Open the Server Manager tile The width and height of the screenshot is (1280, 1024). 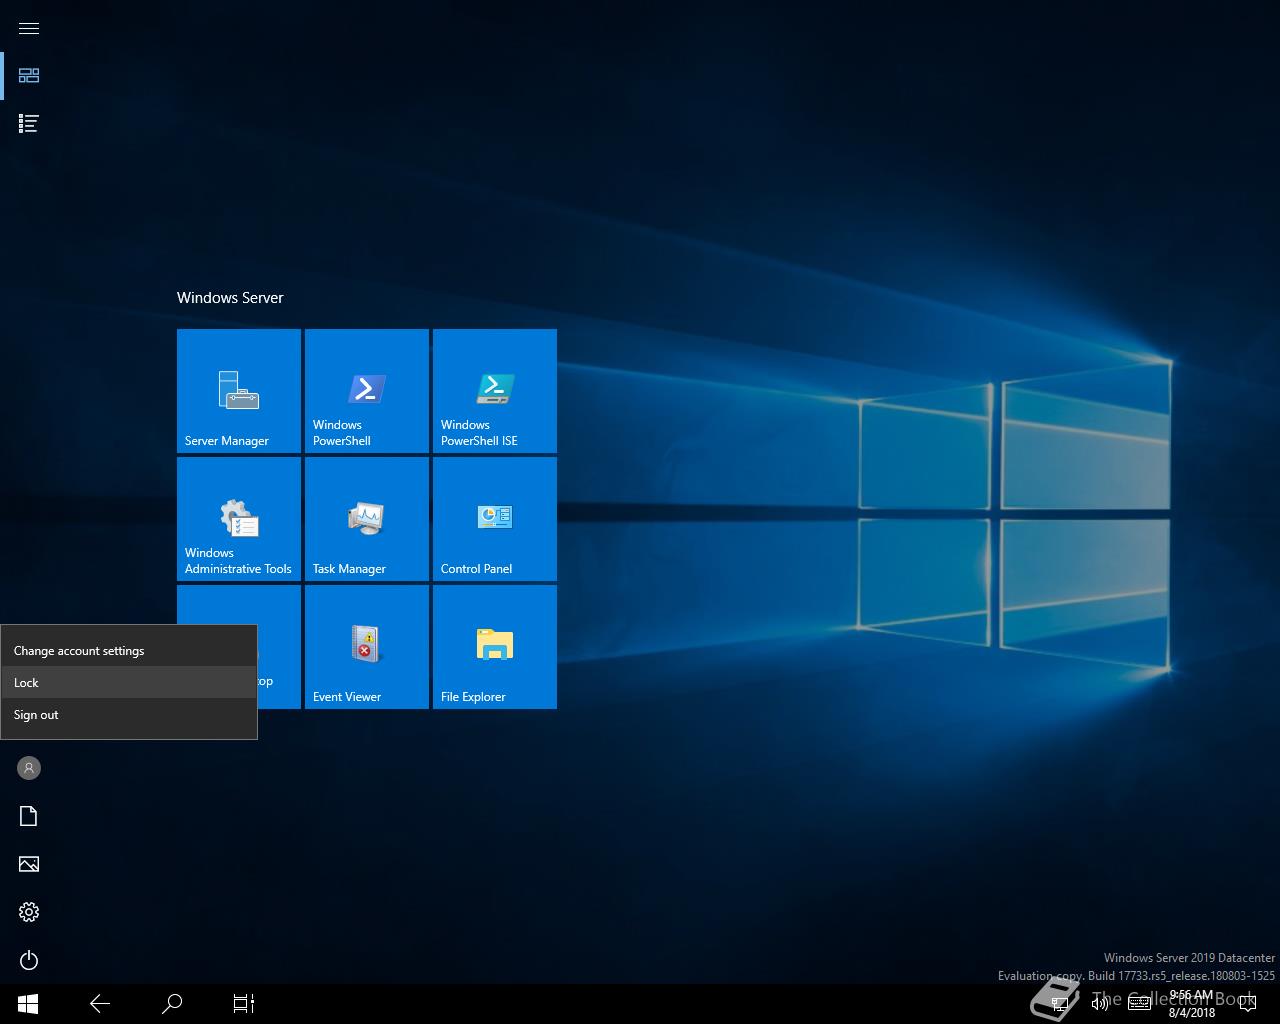(239, 391)
